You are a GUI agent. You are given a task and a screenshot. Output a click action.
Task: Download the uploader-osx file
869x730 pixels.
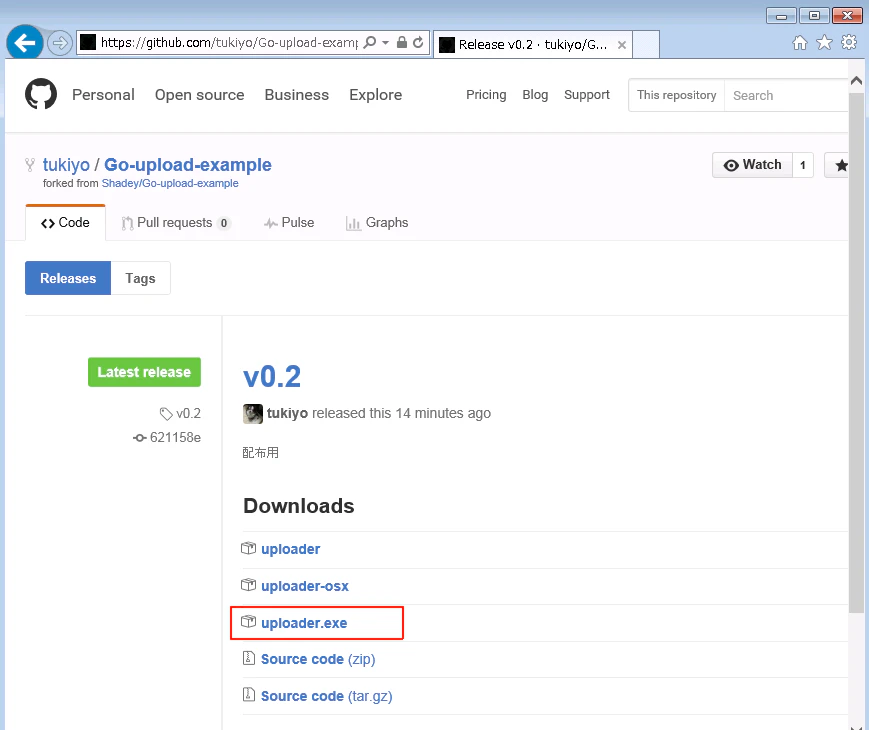click(x=305, y=586)
